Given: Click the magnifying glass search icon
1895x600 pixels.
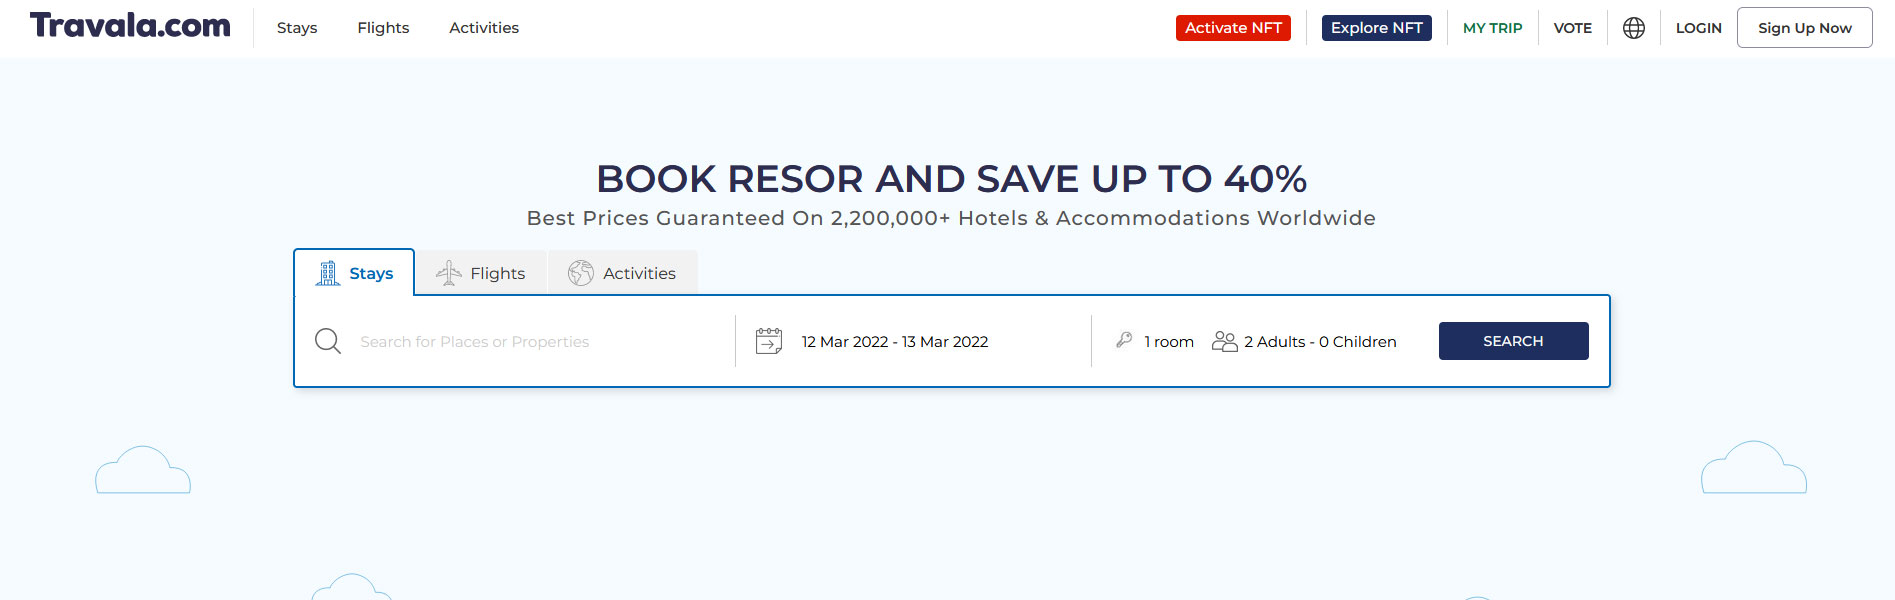Looking at the screenshot, I should [x=328, y=341].
